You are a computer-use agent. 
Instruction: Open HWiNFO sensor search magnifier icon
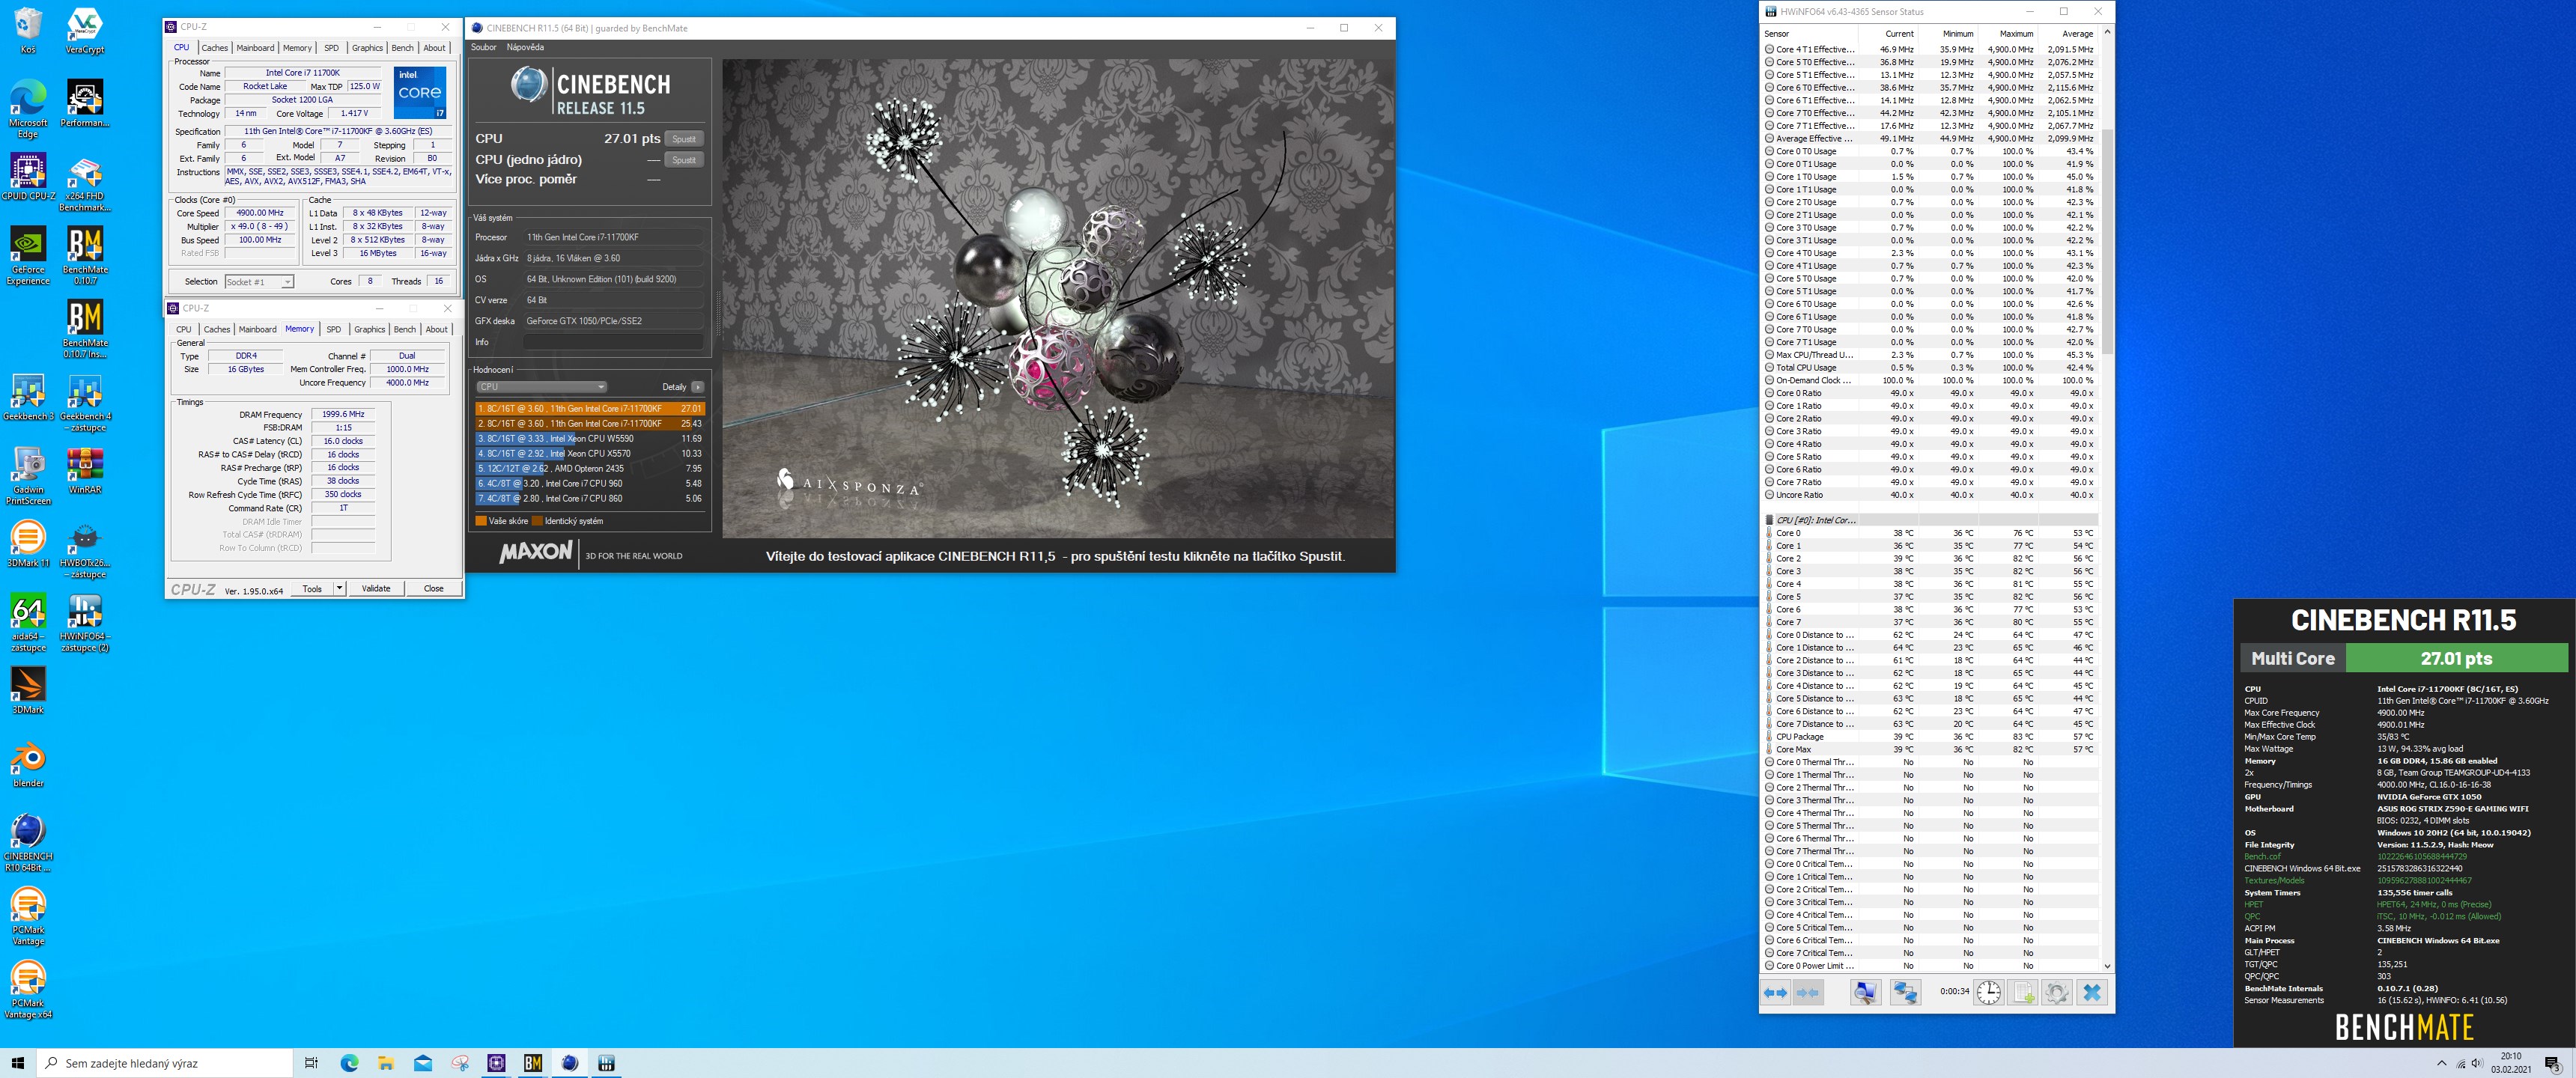tap(1865, 992)
